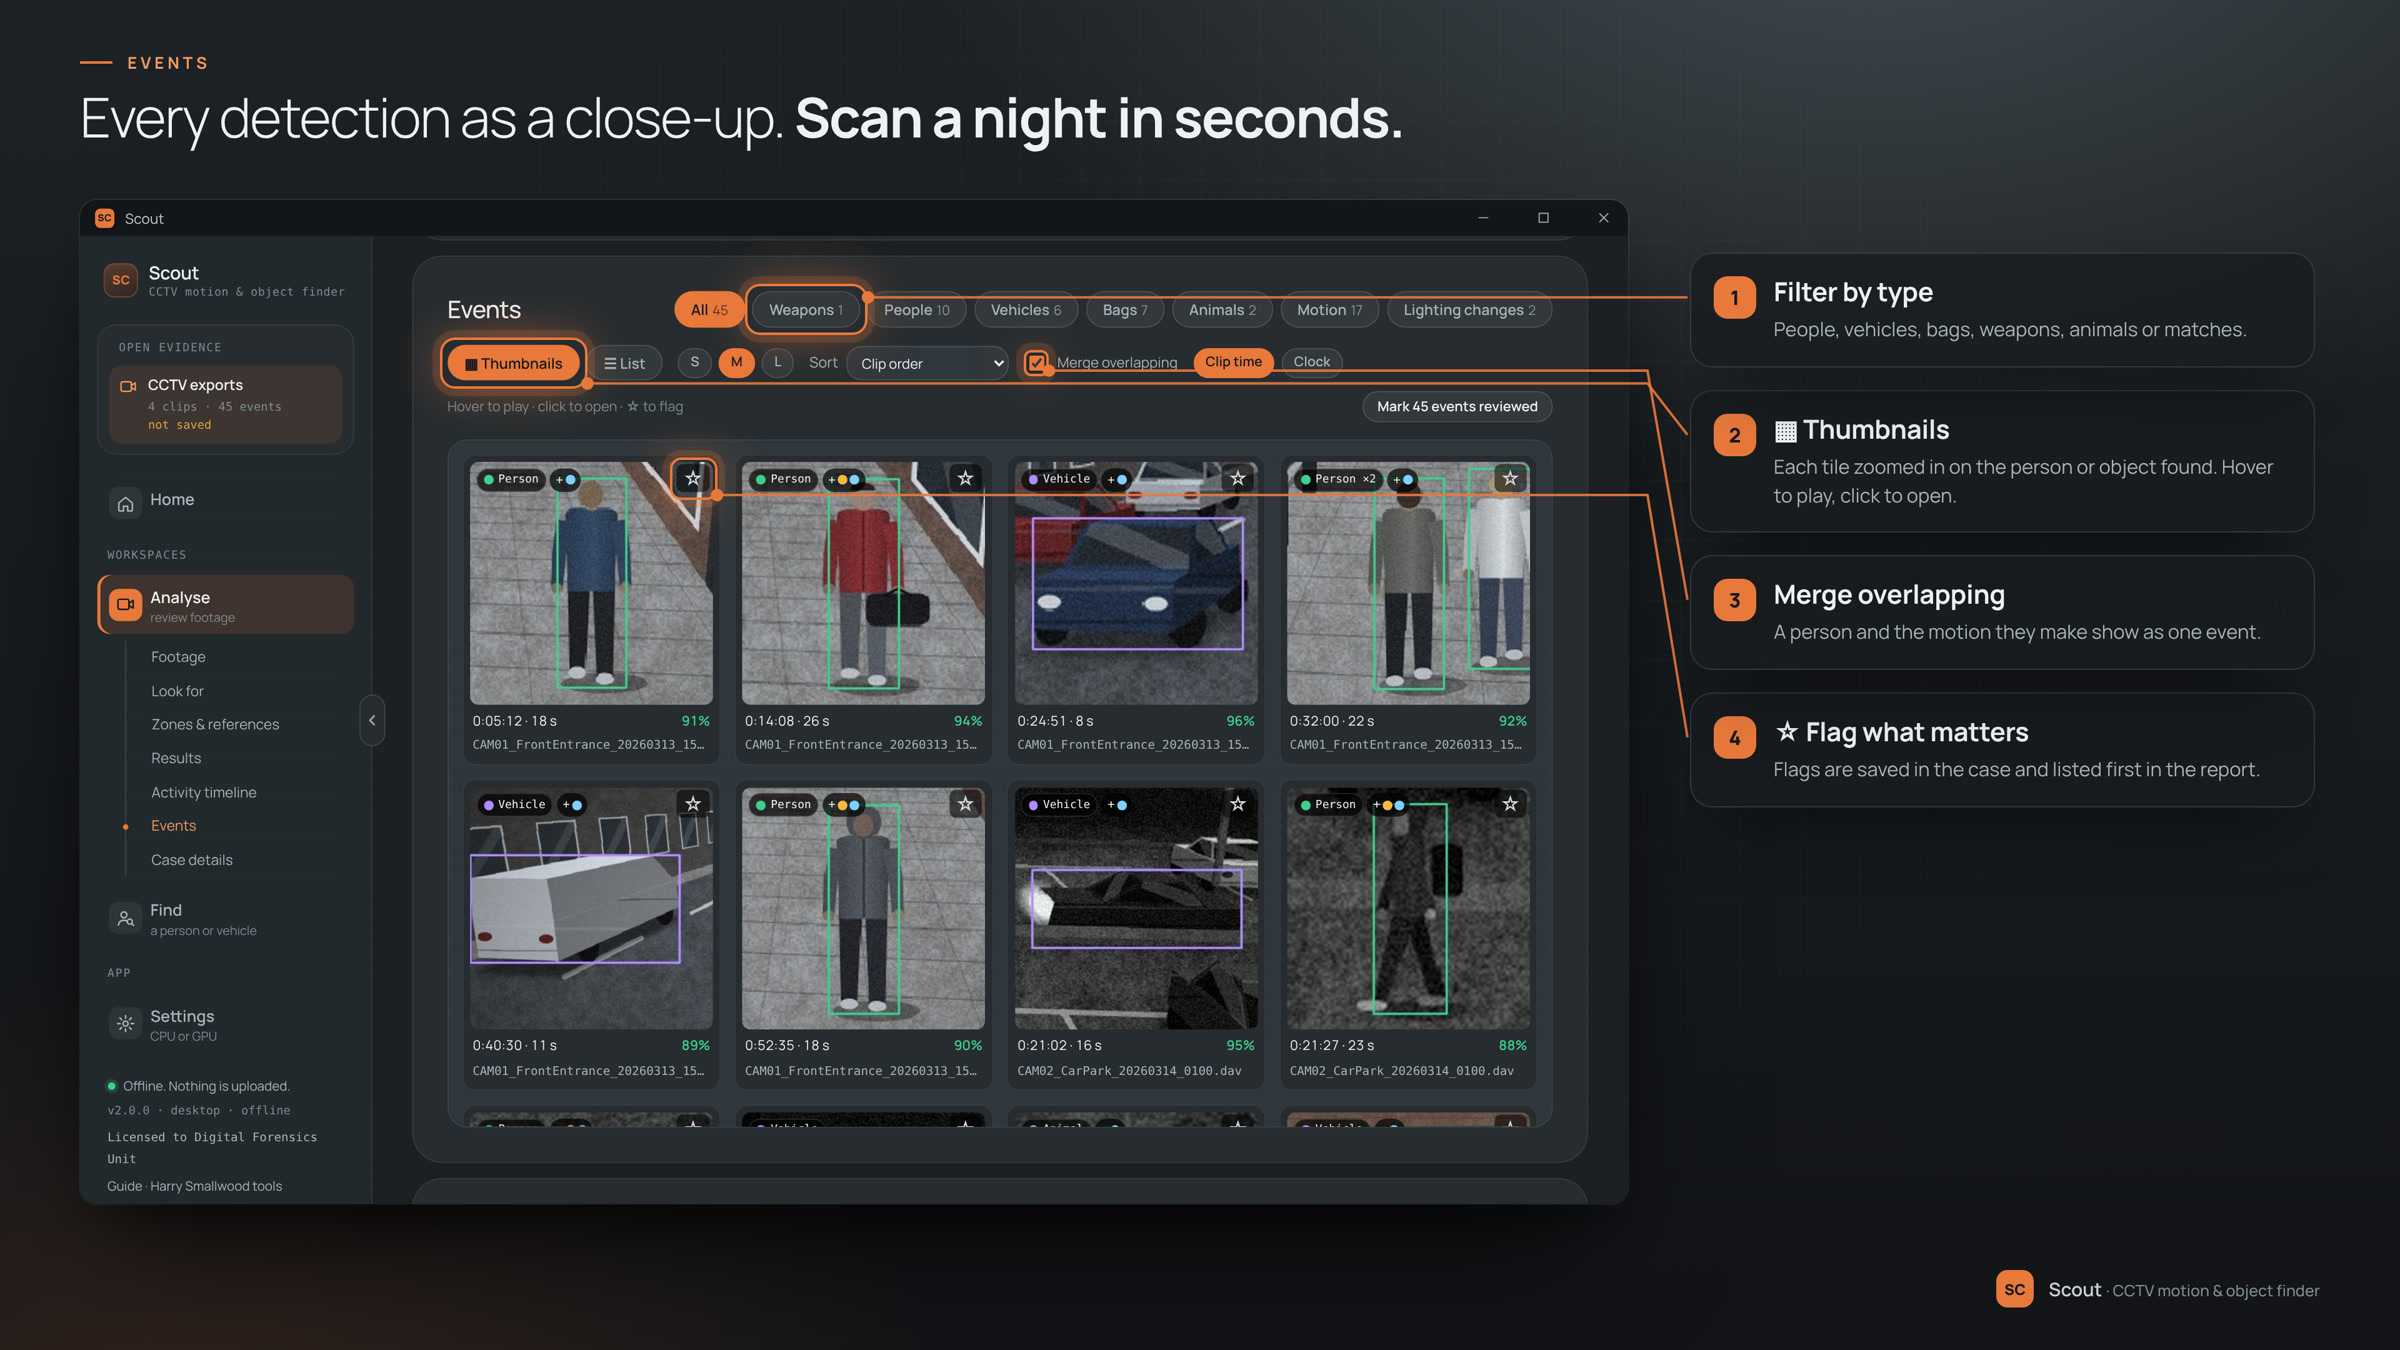Toggle the Merge overlapping checkbox

(1037, 362)
